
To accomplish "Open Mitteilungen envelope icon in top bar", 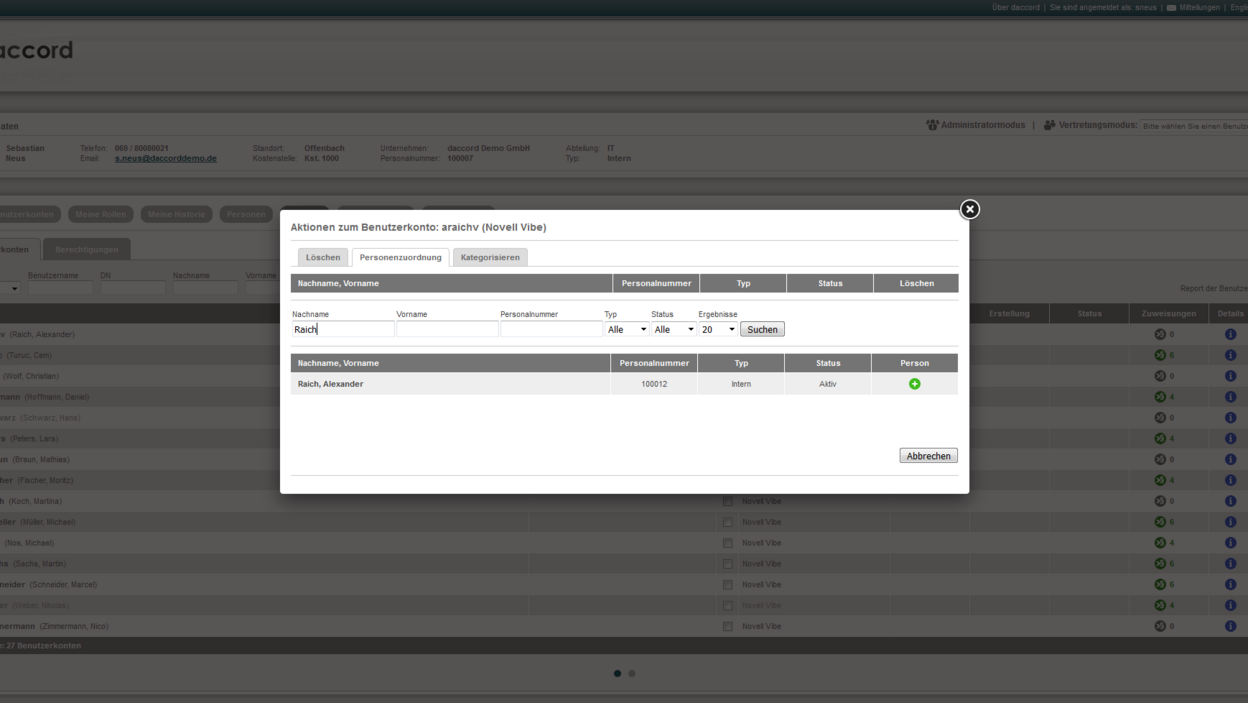I will [x=1172, y=8].
